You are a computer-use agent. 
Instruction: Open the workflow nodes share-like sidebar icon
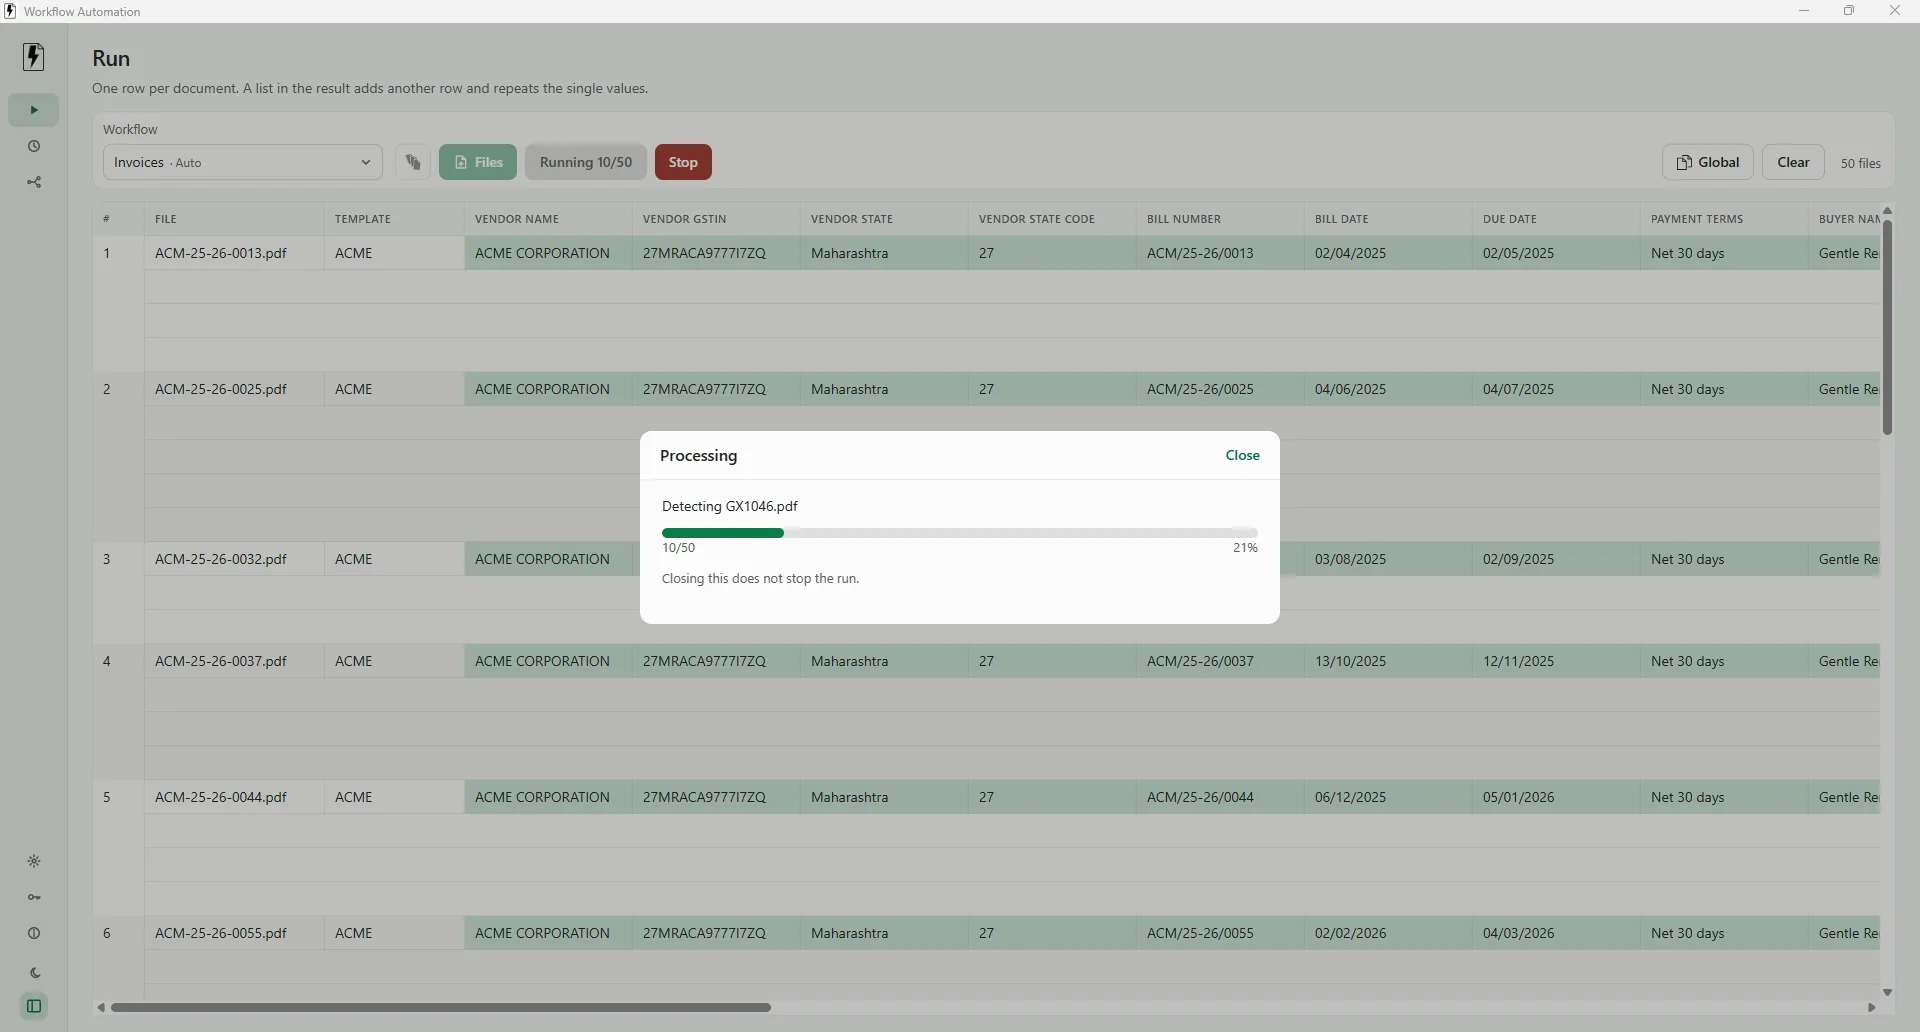coord(34,182)
